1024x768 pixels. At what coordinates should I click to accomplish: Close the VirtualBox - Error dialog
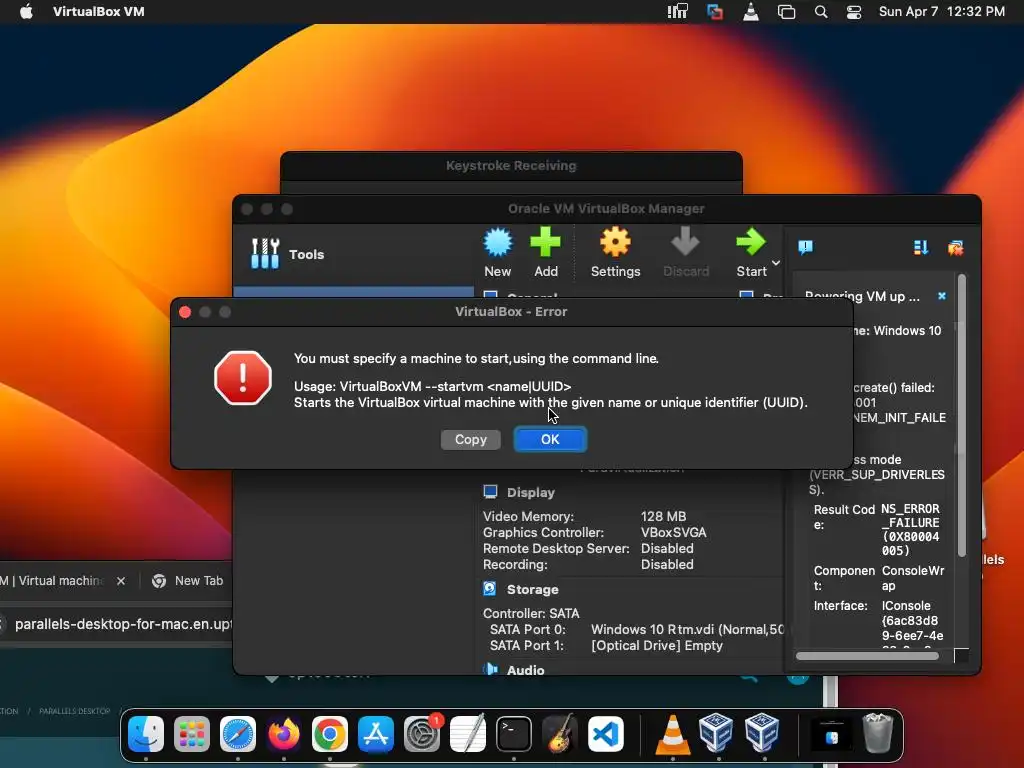[185, 312]
